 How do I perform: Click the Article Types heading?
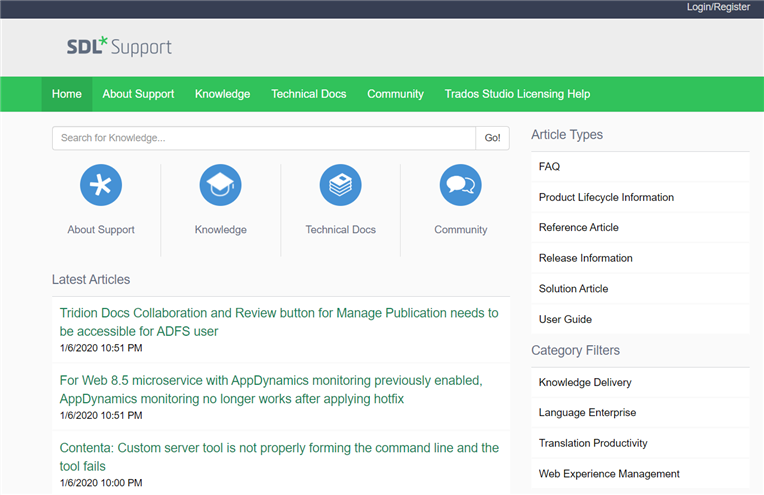pyautogui.click(x=567, y=135)
